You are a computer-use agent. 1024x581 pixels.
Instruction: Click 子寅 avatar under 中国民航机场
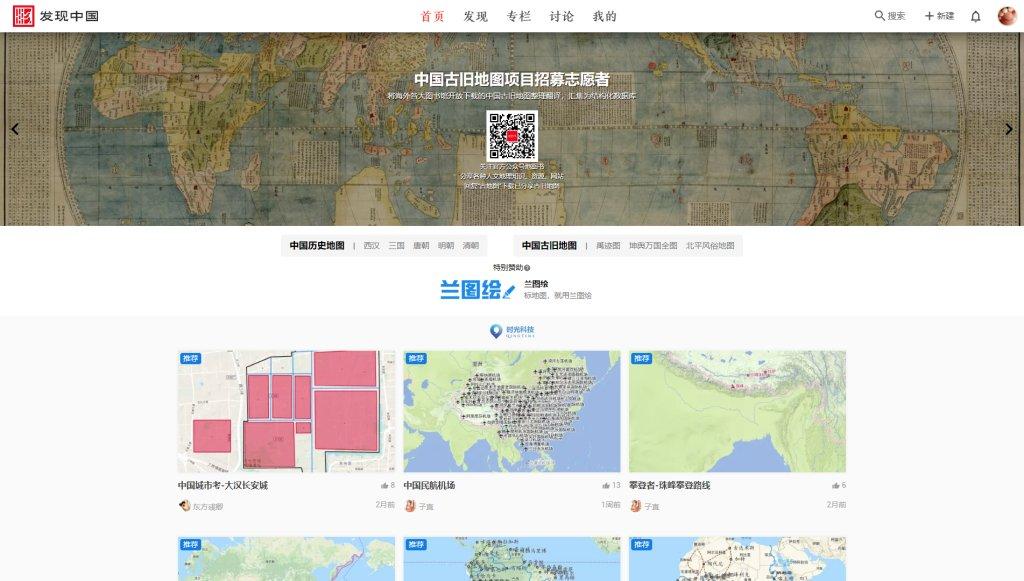point(410,505)
